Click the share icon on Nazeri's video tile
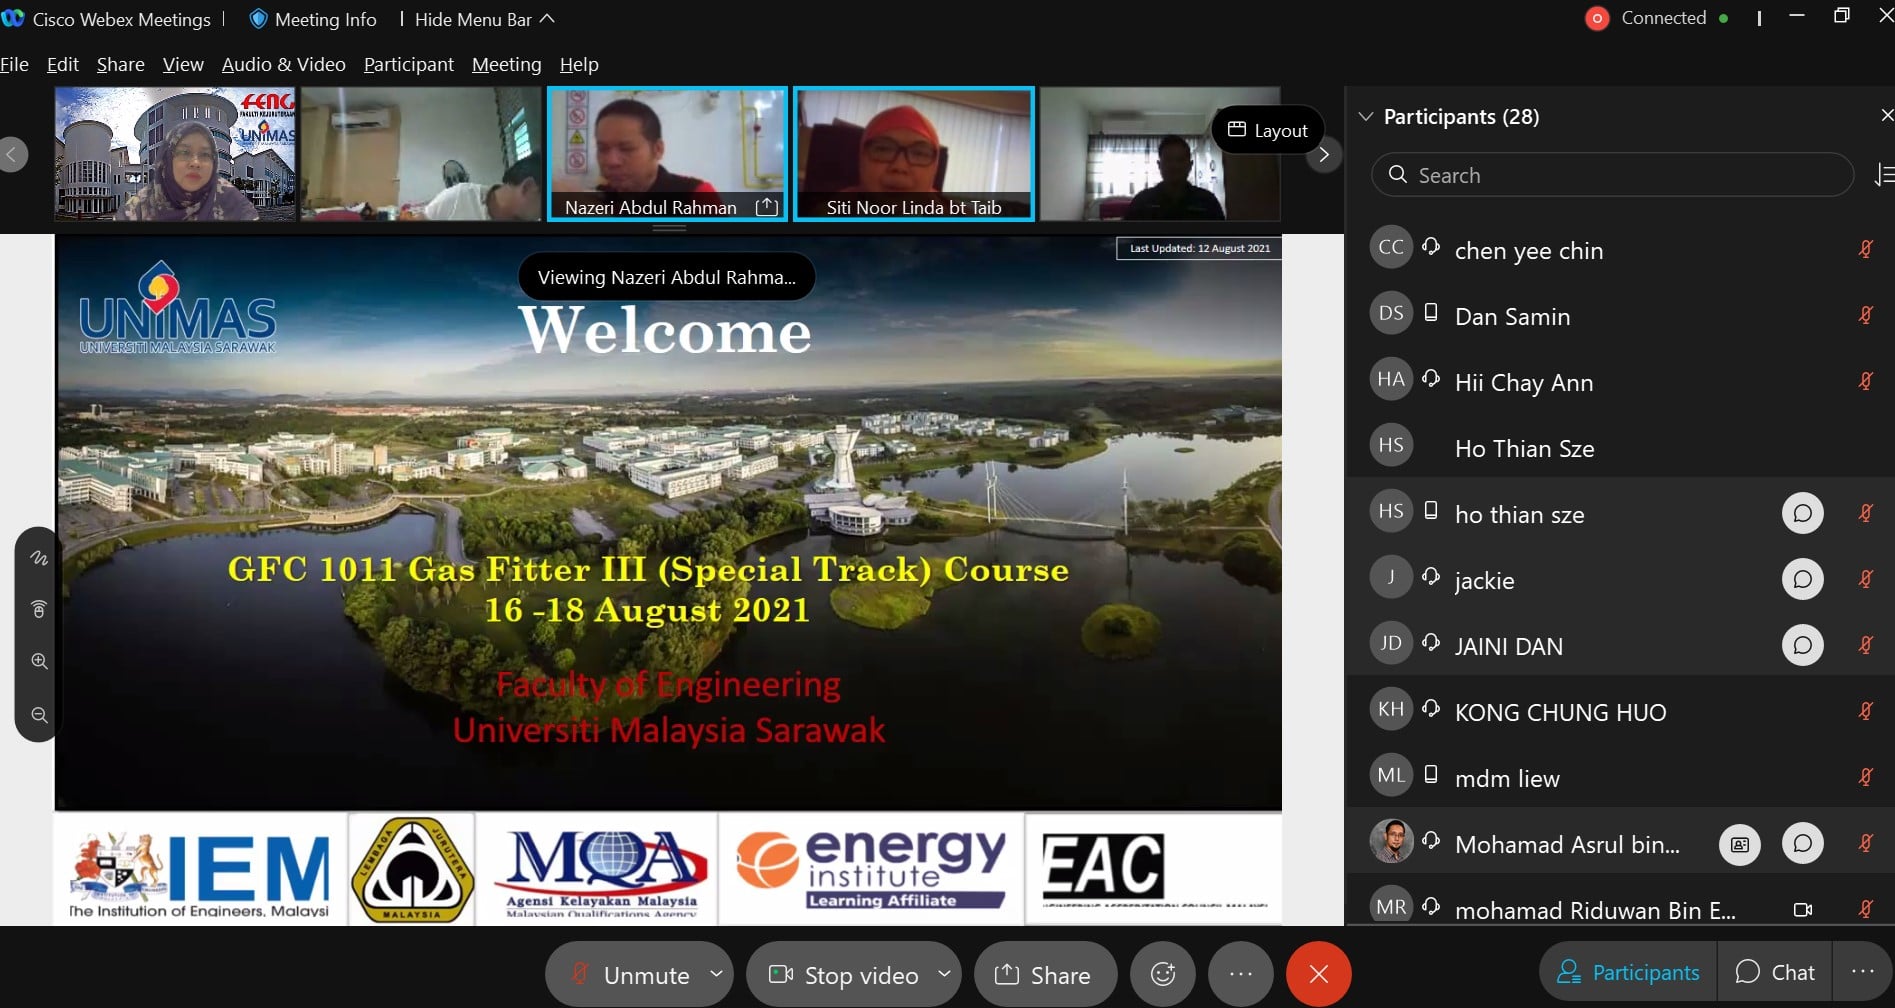This screenshot has width=1895, height=1008. (767, 207)
